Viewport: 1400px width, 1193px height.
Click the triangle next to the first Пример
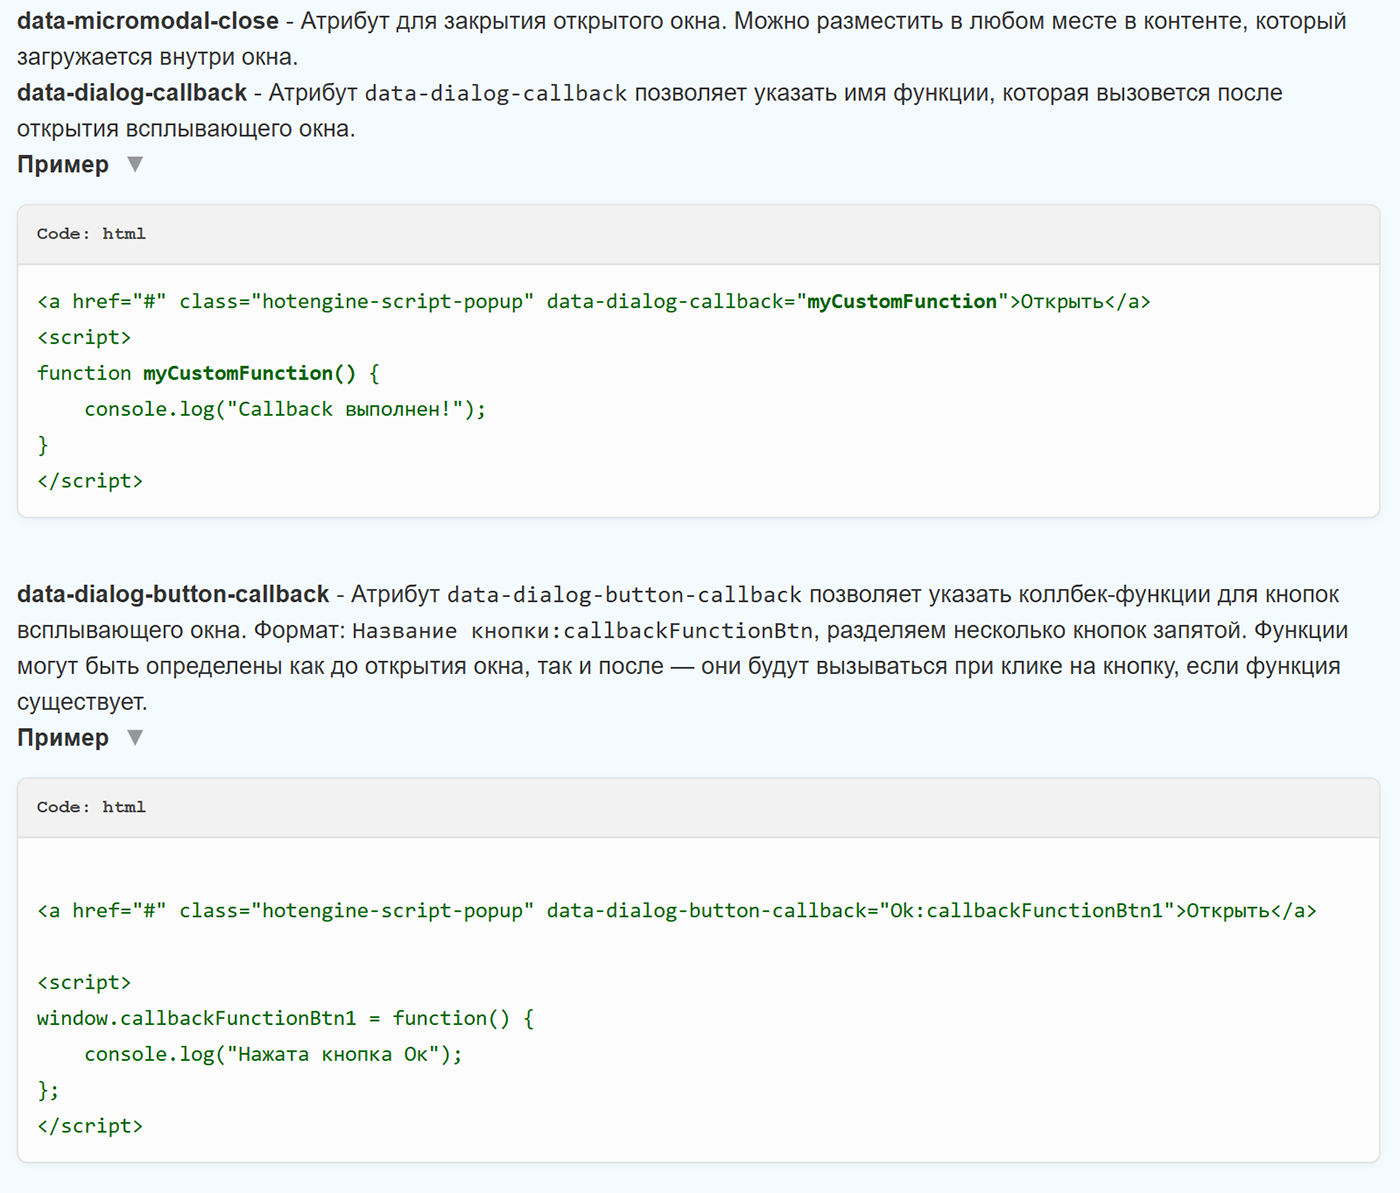point(135,164)
